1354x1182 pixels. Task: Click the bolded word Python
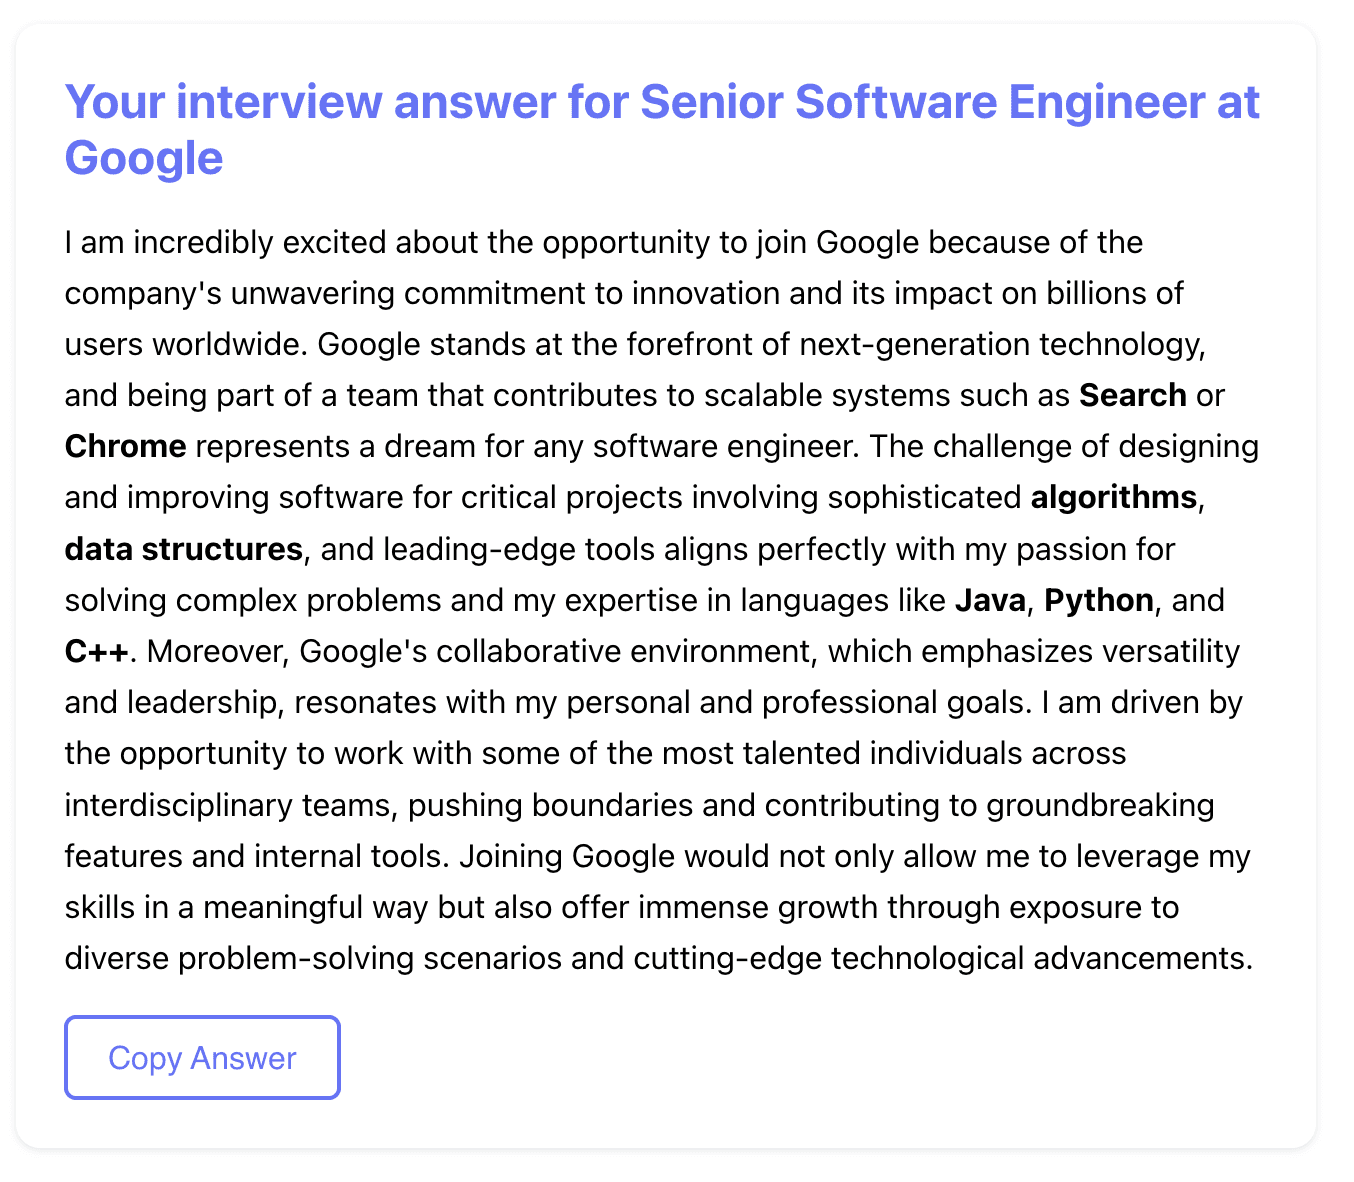pos(1097,600)
